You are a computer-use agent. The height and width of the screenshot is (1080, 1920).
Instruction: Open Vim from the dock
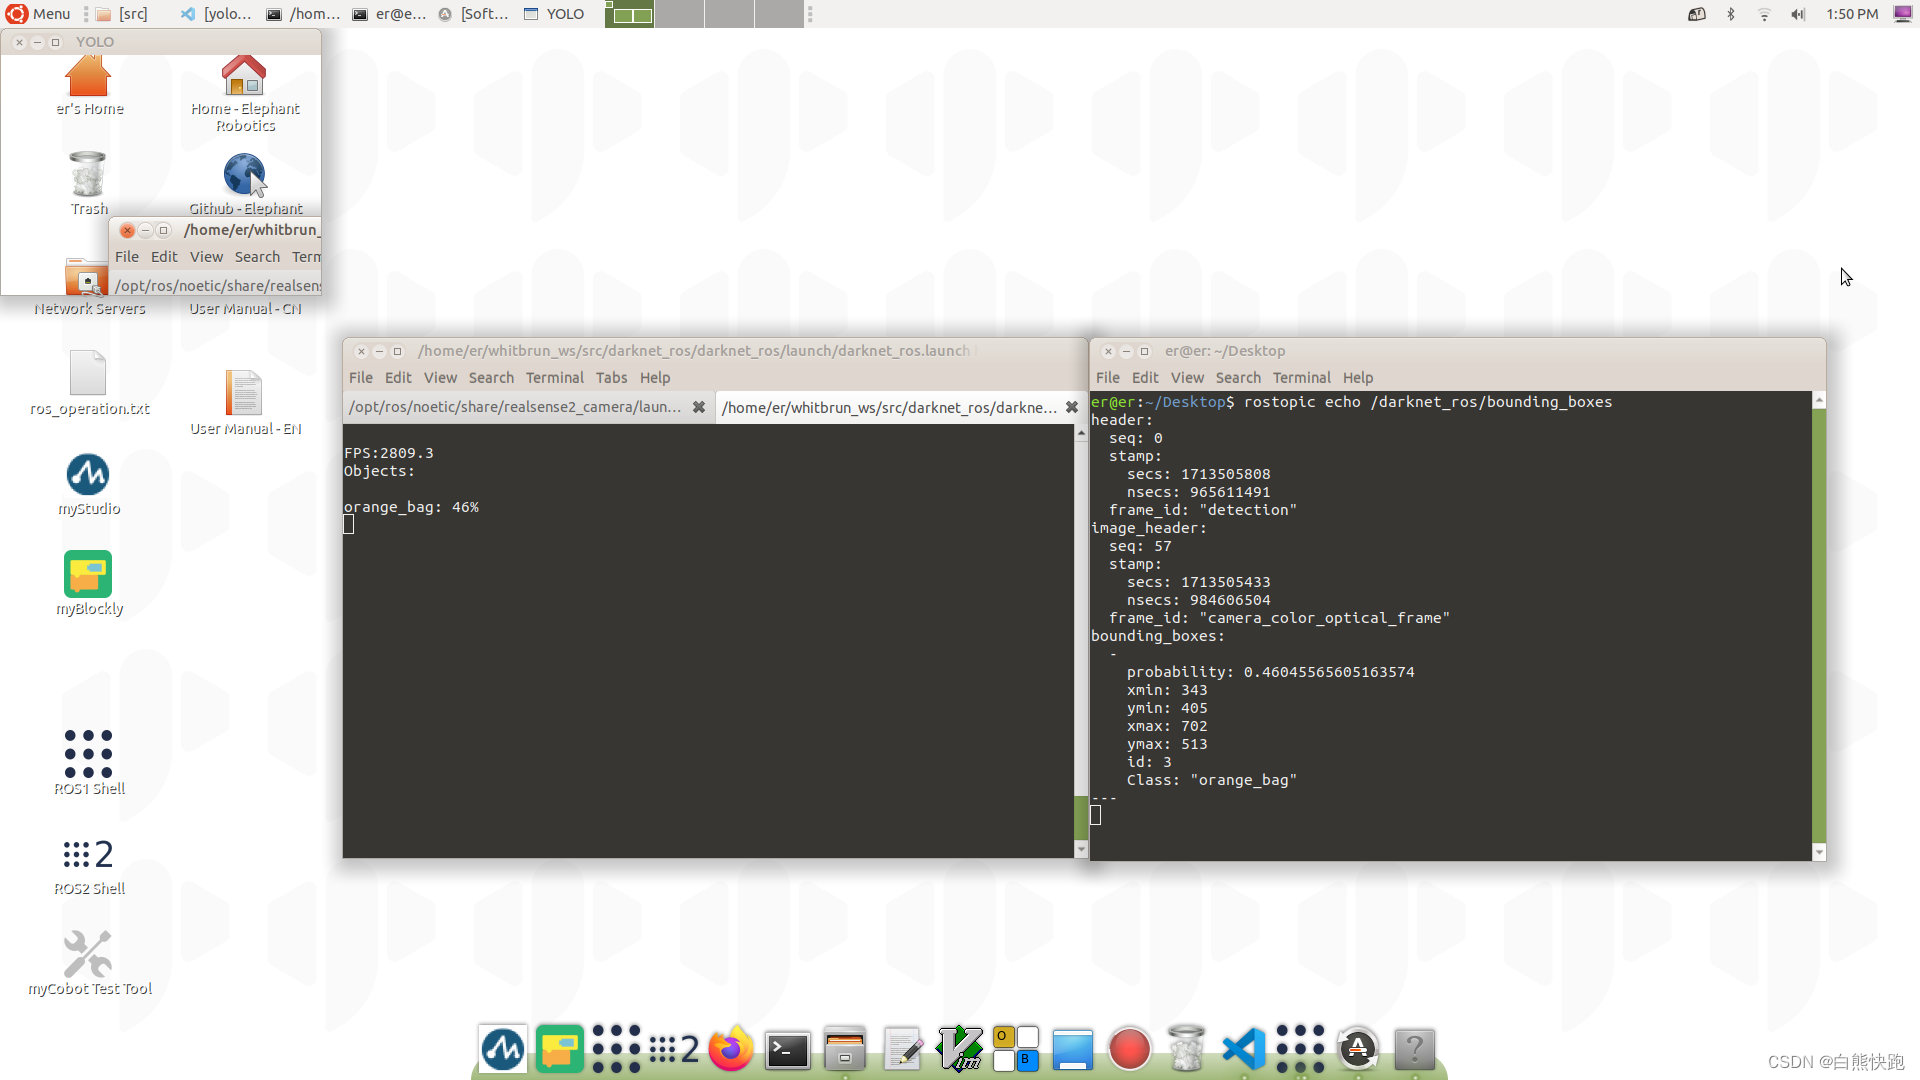point(959,1049)
